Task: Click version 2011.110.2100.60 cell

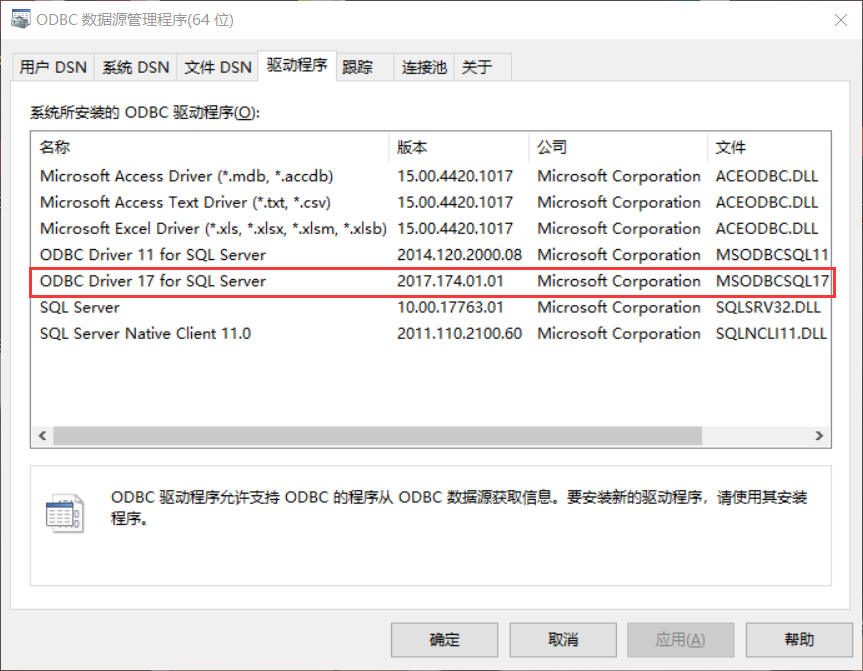Action: [x=460, y=334]
